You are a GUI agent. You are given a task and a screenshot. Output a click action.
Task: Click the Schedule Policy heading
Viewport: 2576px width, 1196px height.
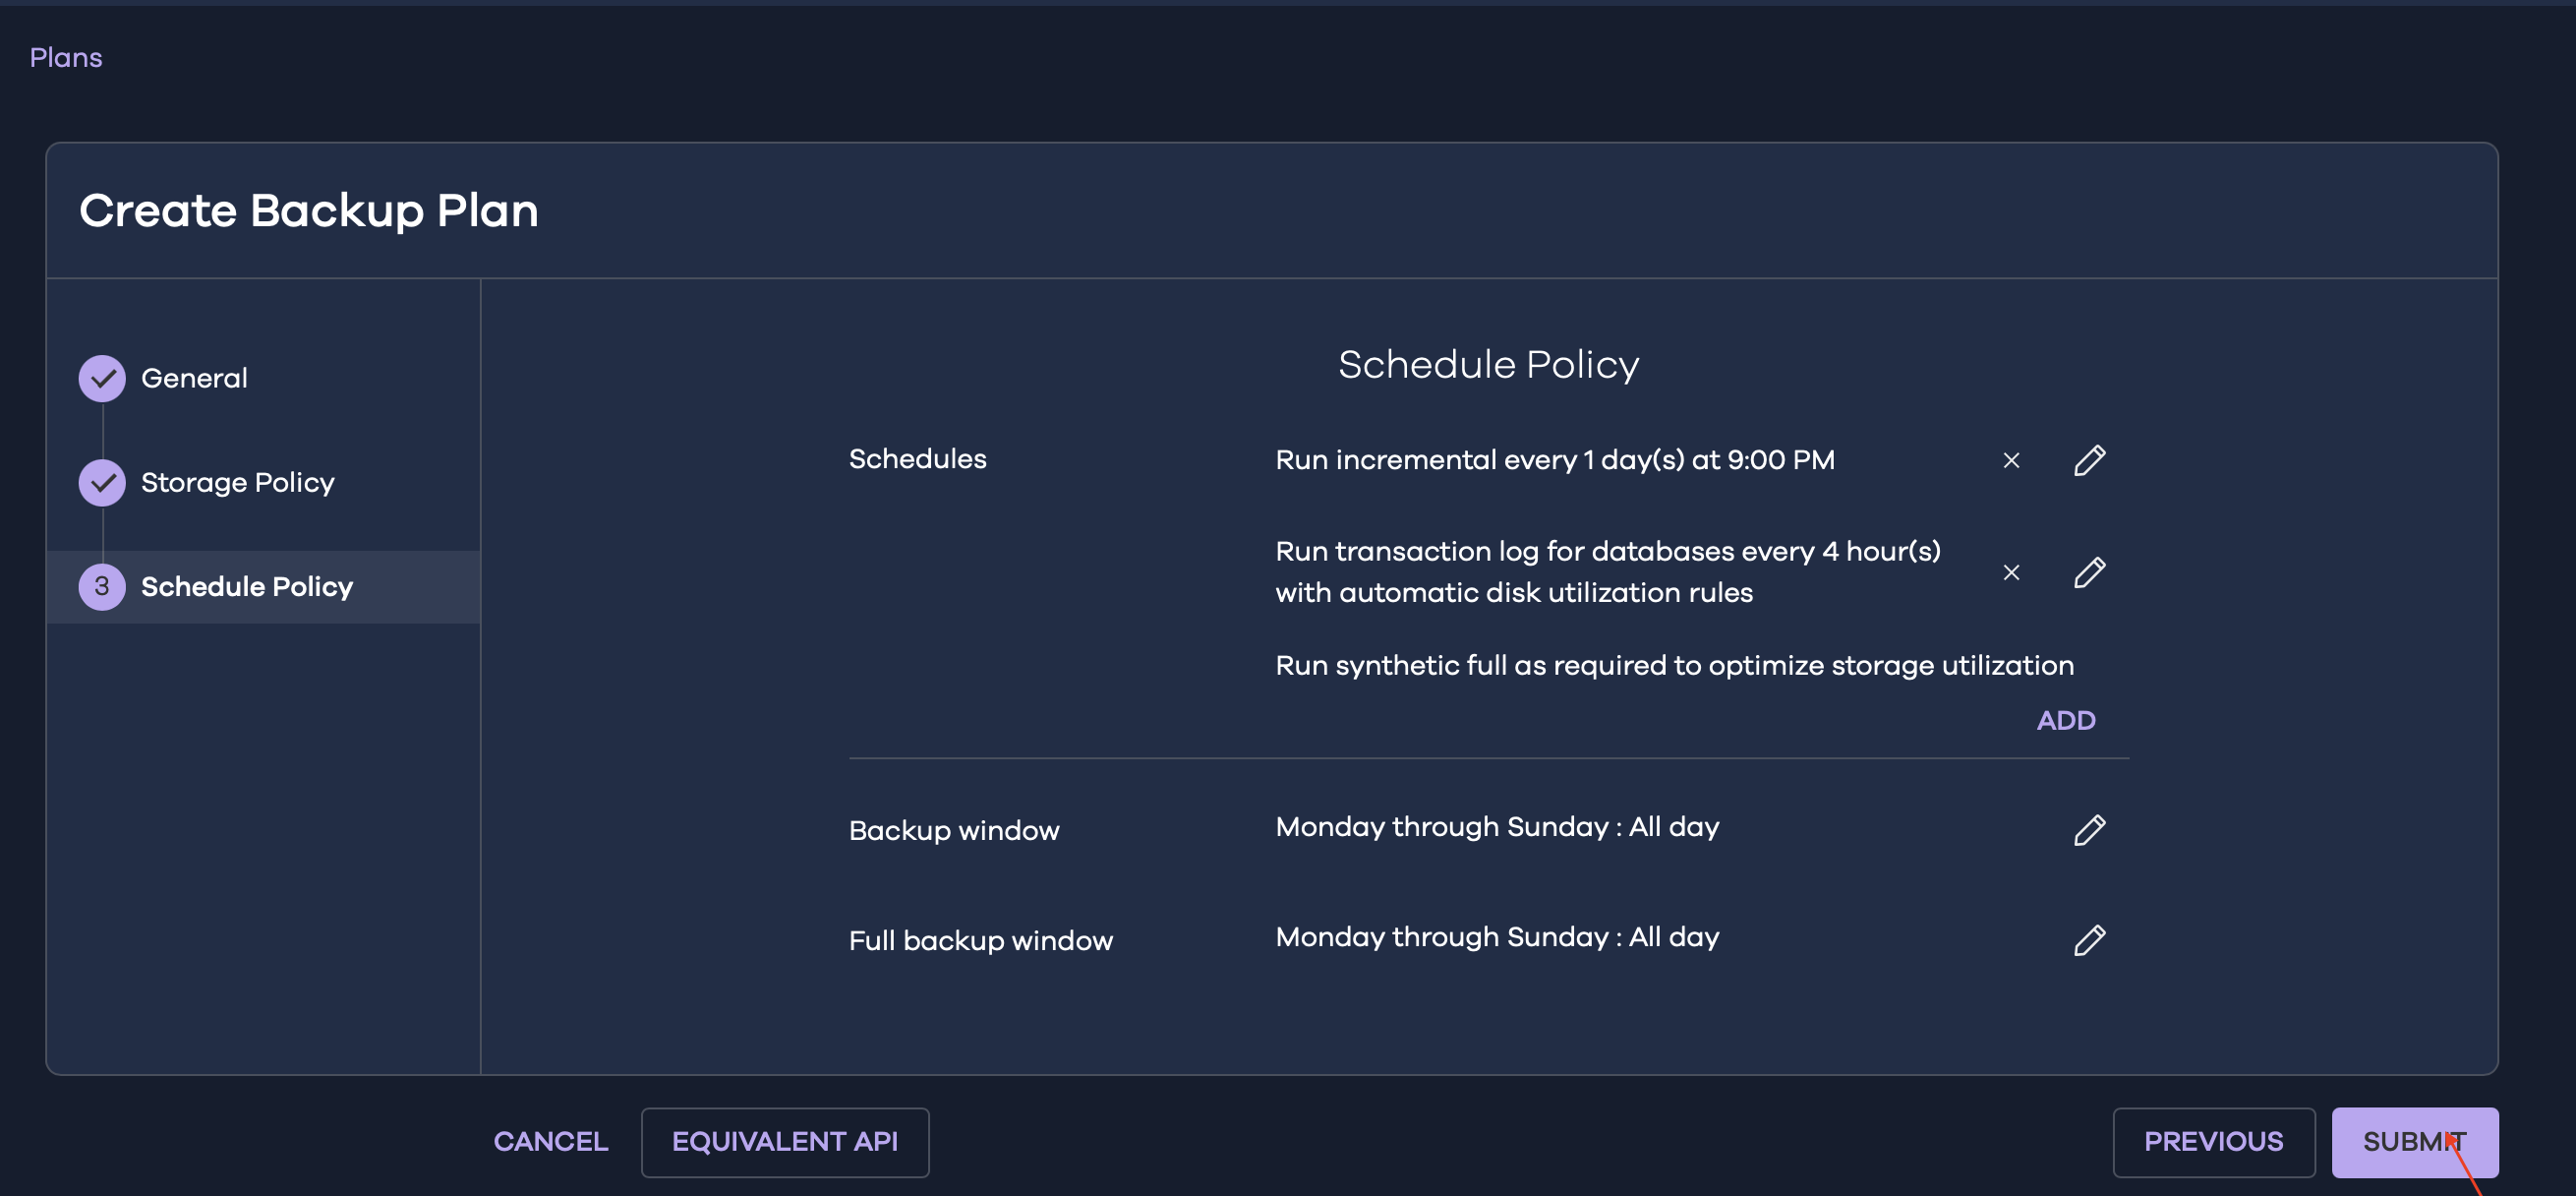point(1488,364)
